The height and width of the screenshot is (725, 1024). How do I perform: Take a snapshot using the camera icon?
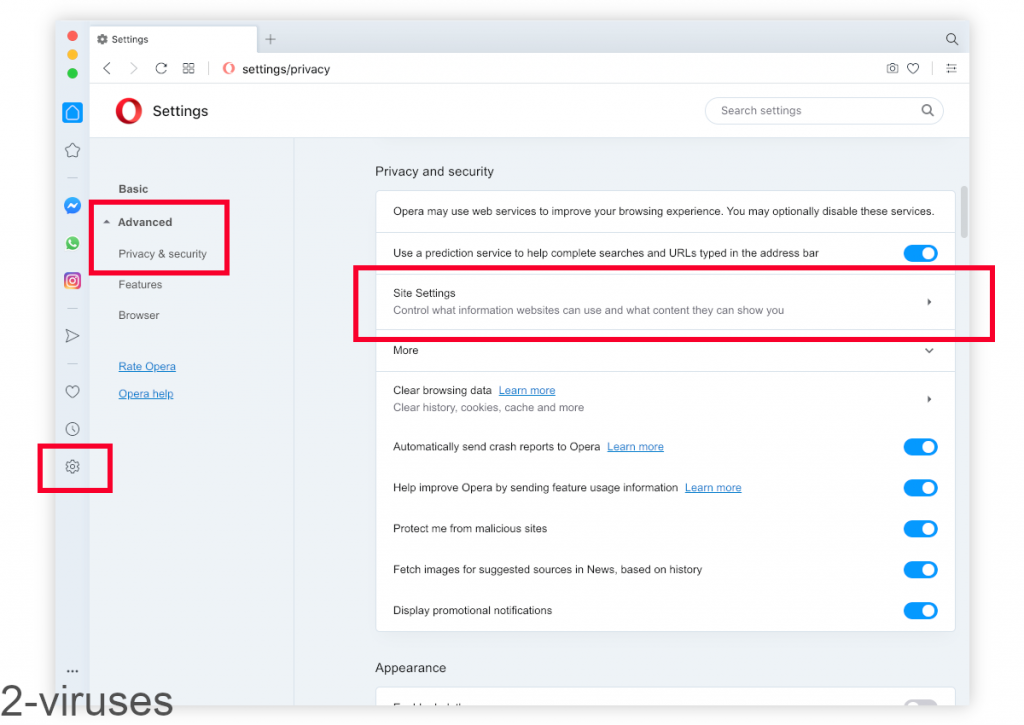[x=892, y=68]
